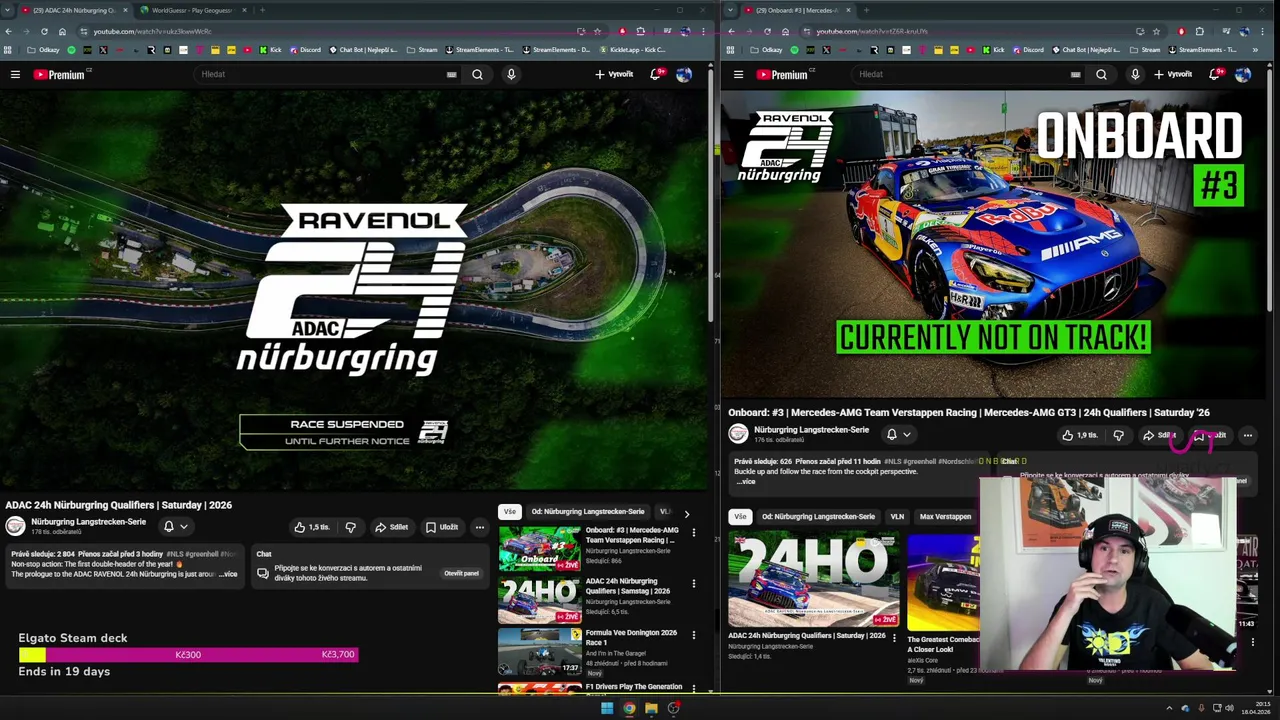1280x720 pixels.
Task: Open account avatar menu in right window
Action: 1243,74
